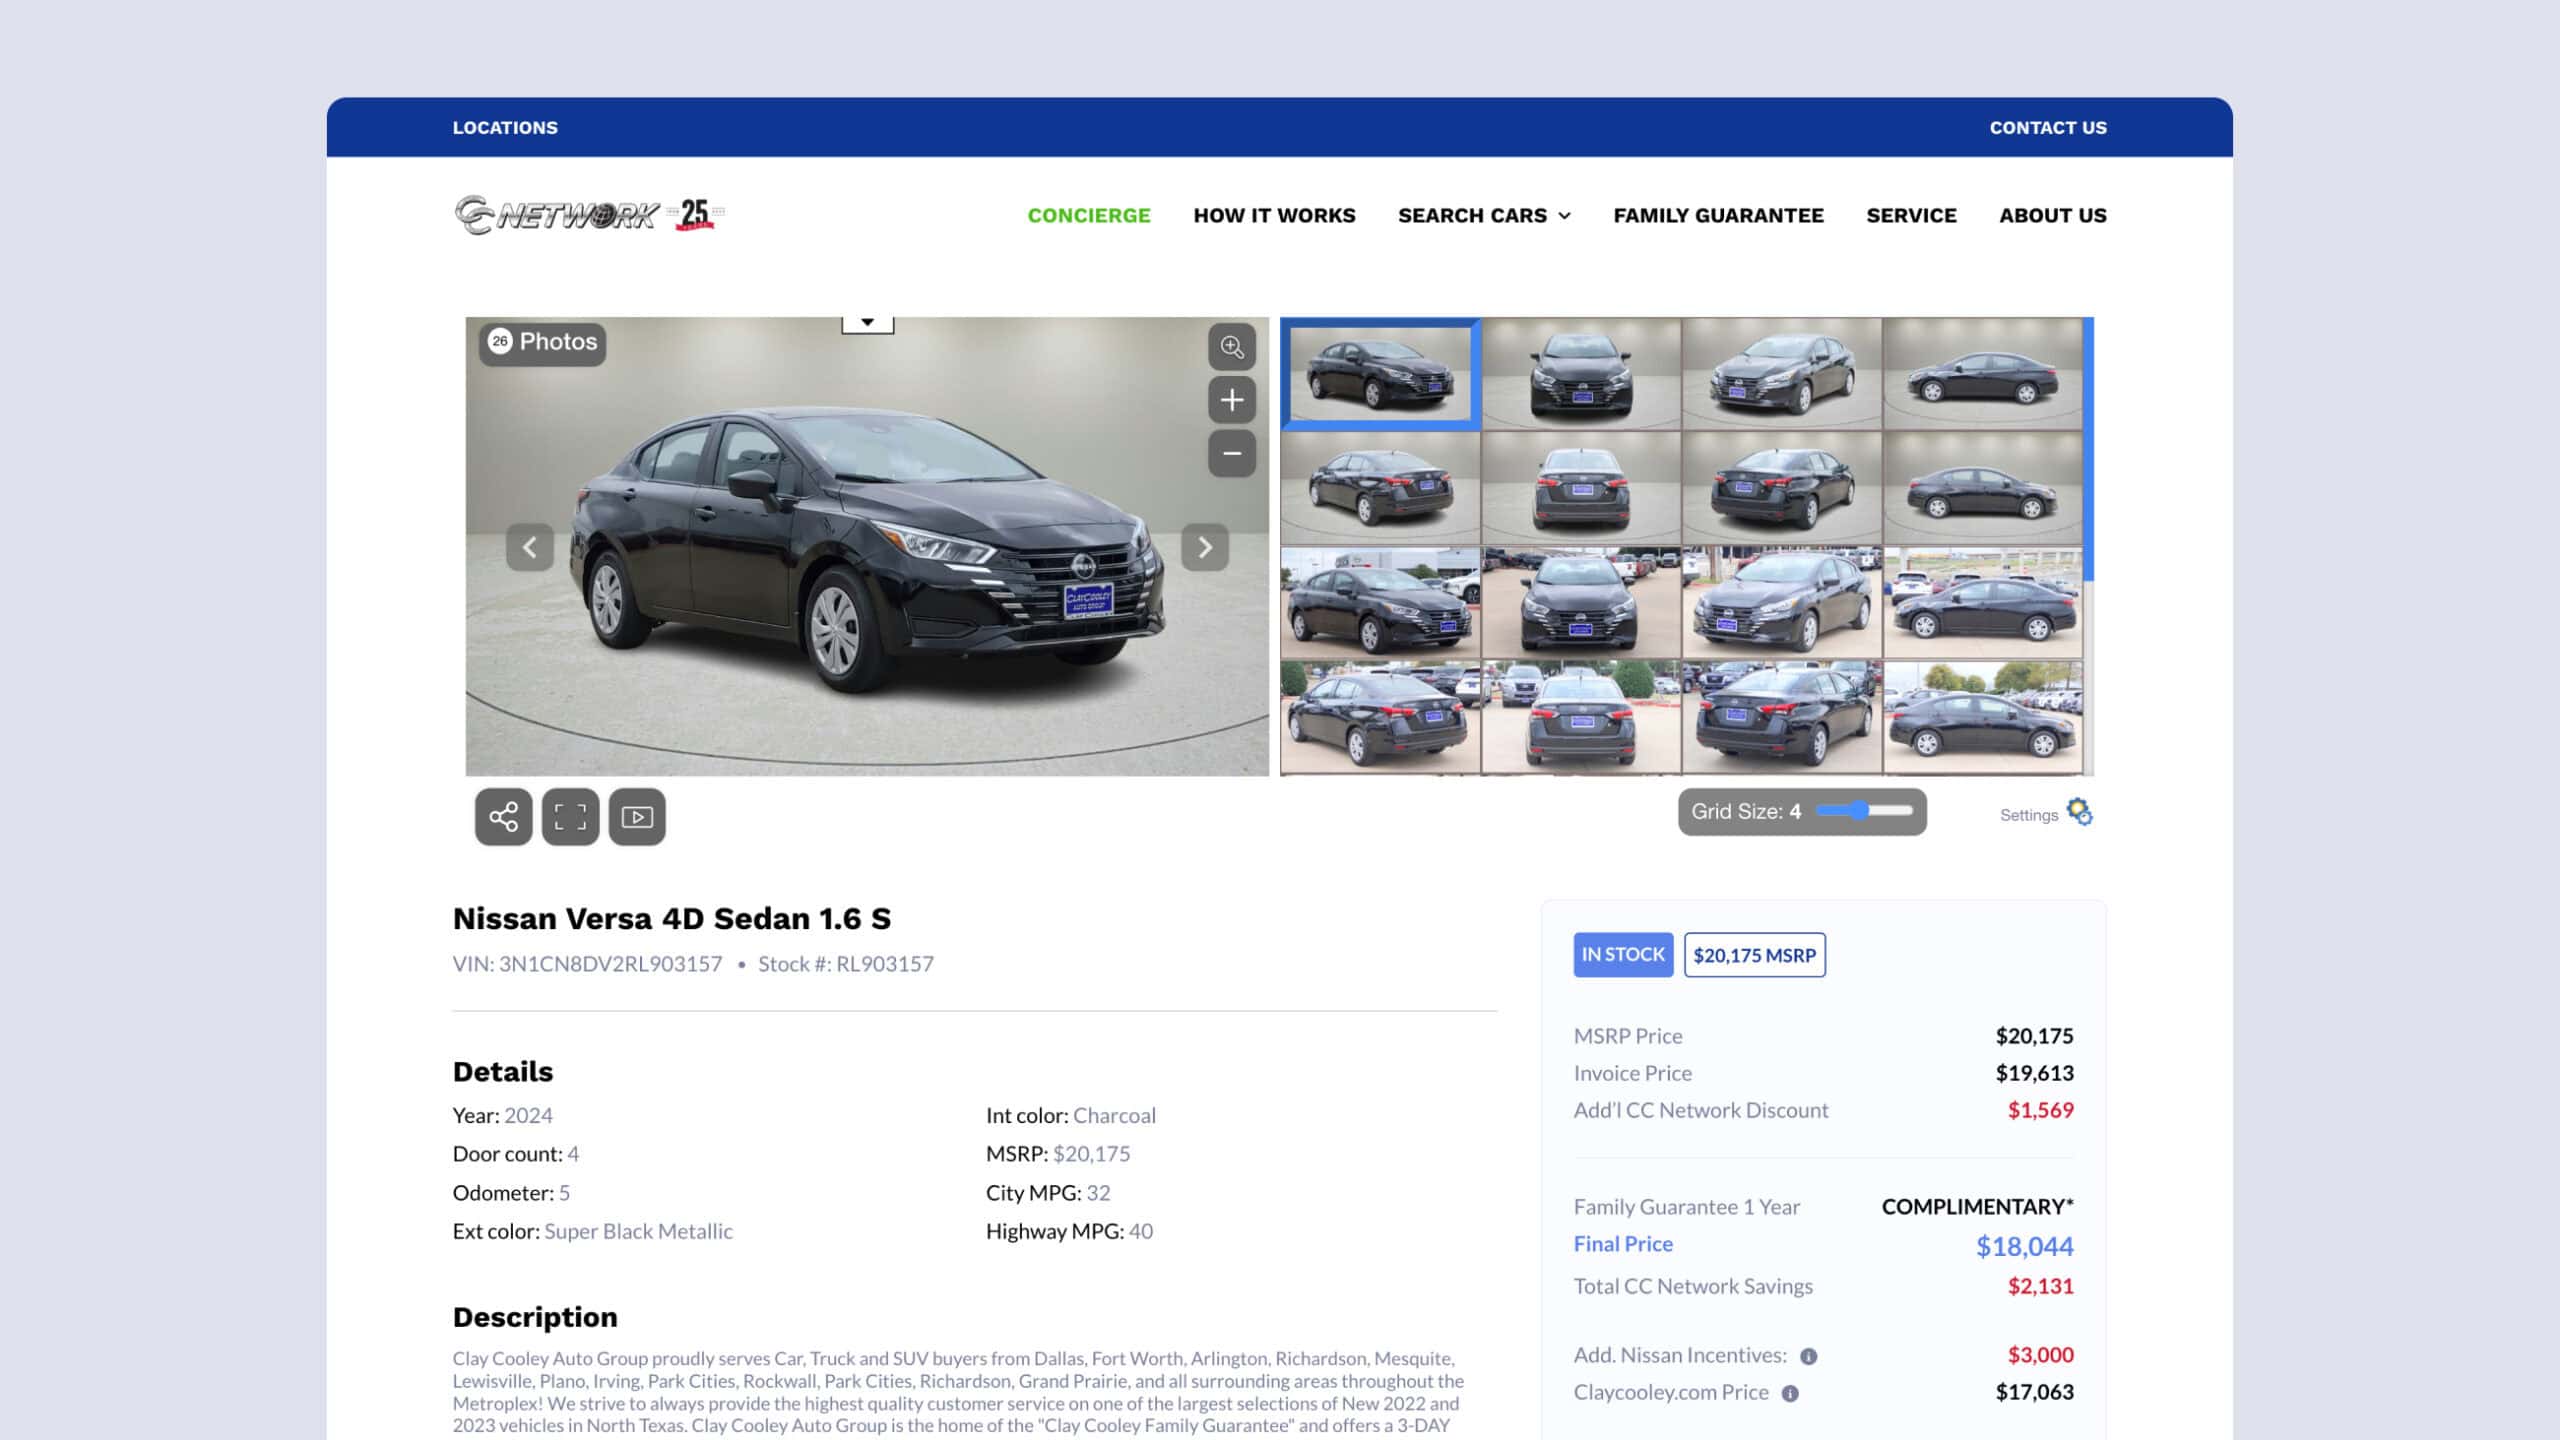Click COMPLIMENTARY* Family Guarantee value

pos(1978,1207)
